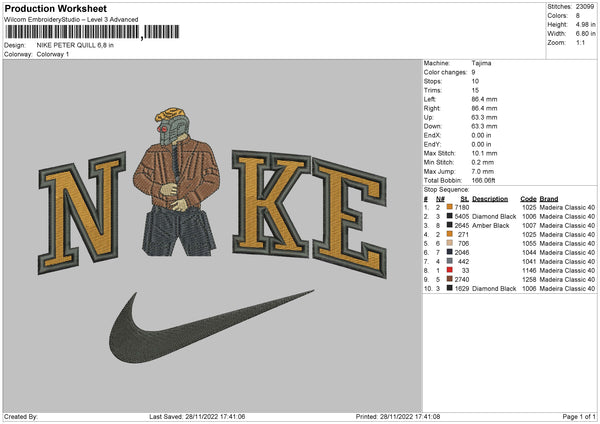Click the 'Up:' measurement label
The height and width of the screenshot is (424, 600).
click(x=428, y=117)
